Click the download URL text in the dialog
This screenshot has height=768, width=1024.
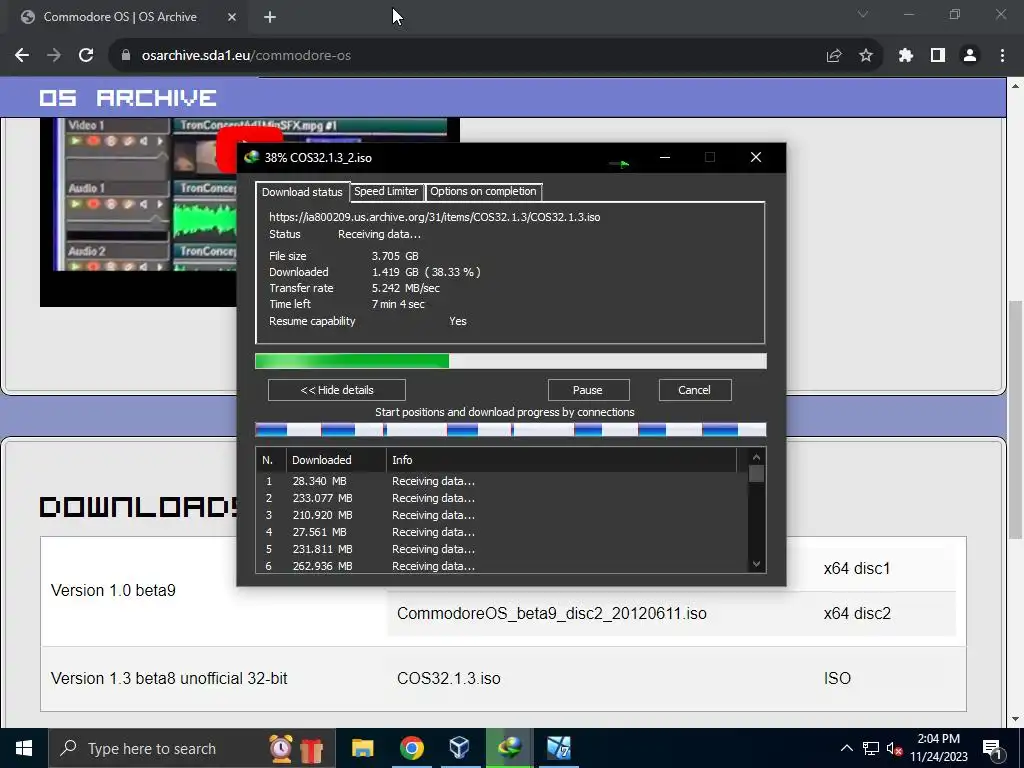click(x=435, y=217)
